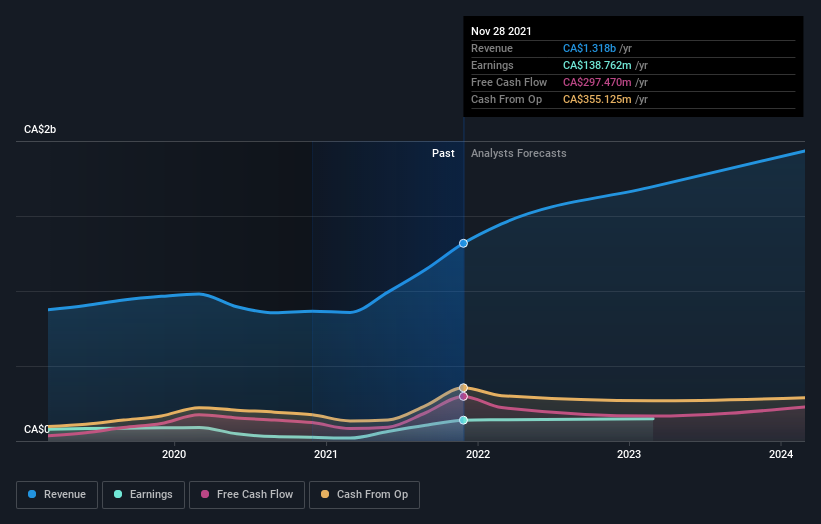Image resolution: width=821 pixels, height=524 pixels.
Task: Select the 2020 x-axis label
Action: pyautogui.click(x=174, y=454)
